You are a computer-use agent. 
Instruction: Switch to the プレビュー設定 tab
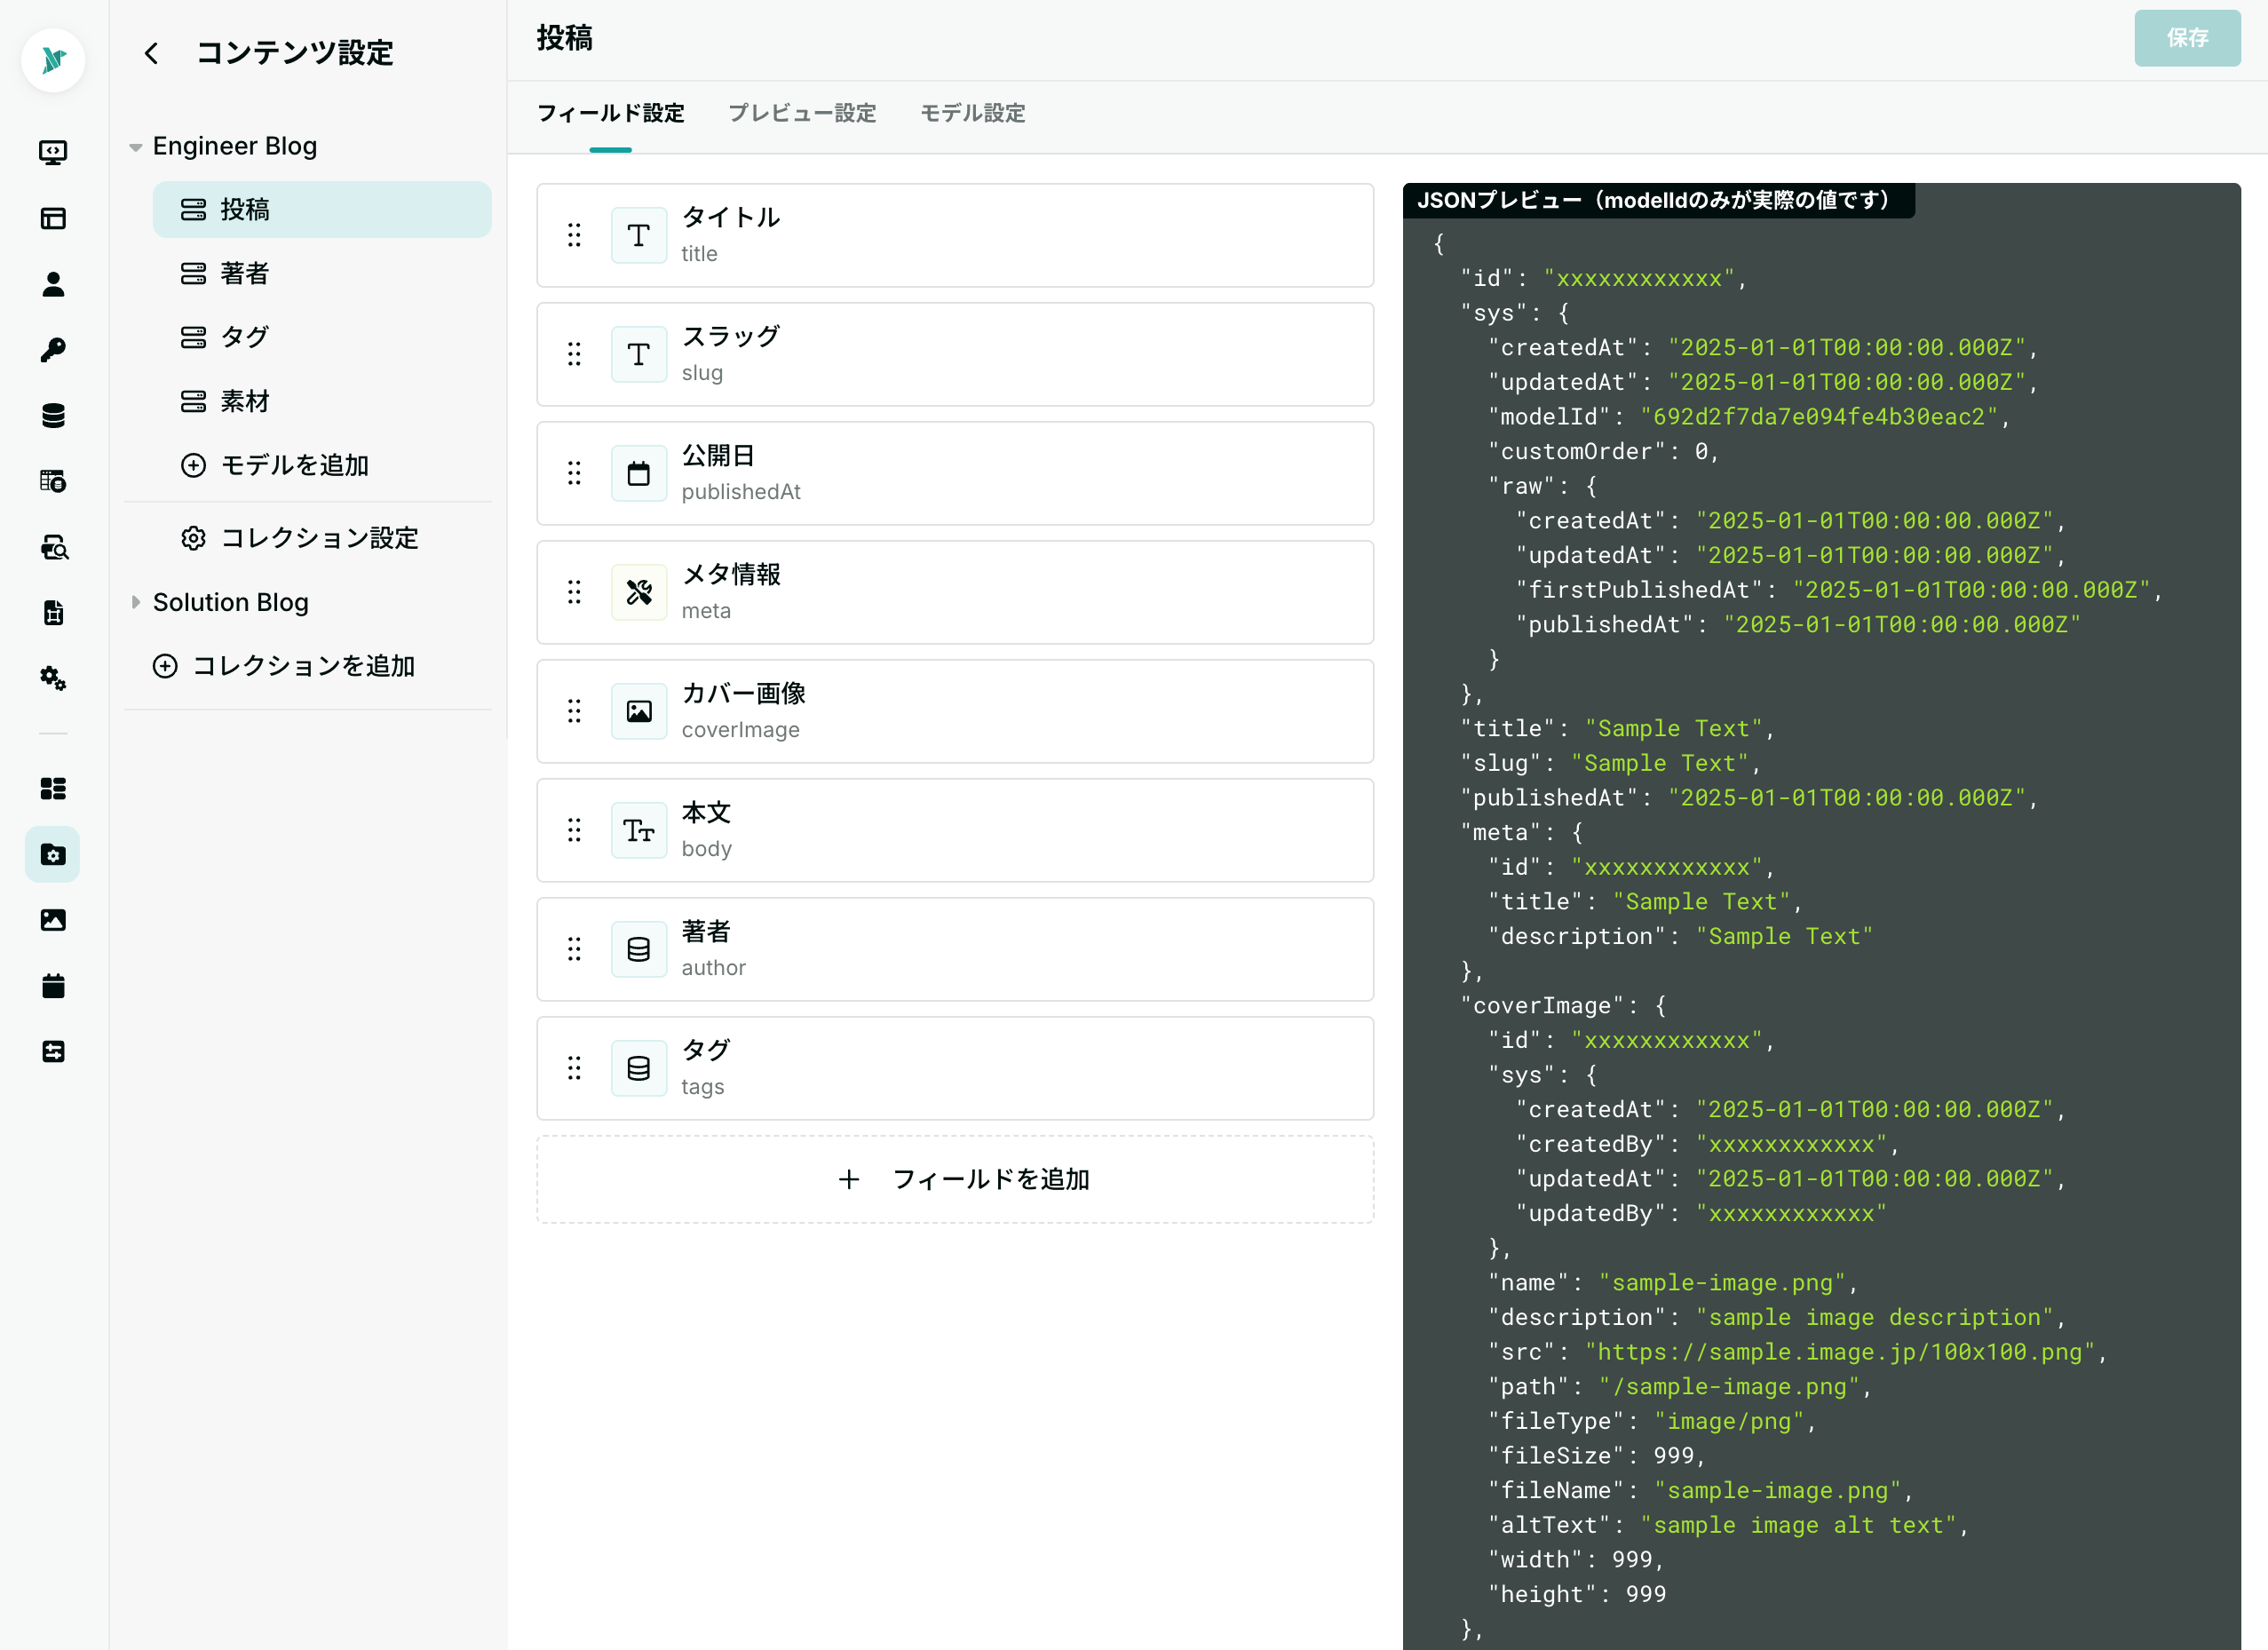[801, 113]
